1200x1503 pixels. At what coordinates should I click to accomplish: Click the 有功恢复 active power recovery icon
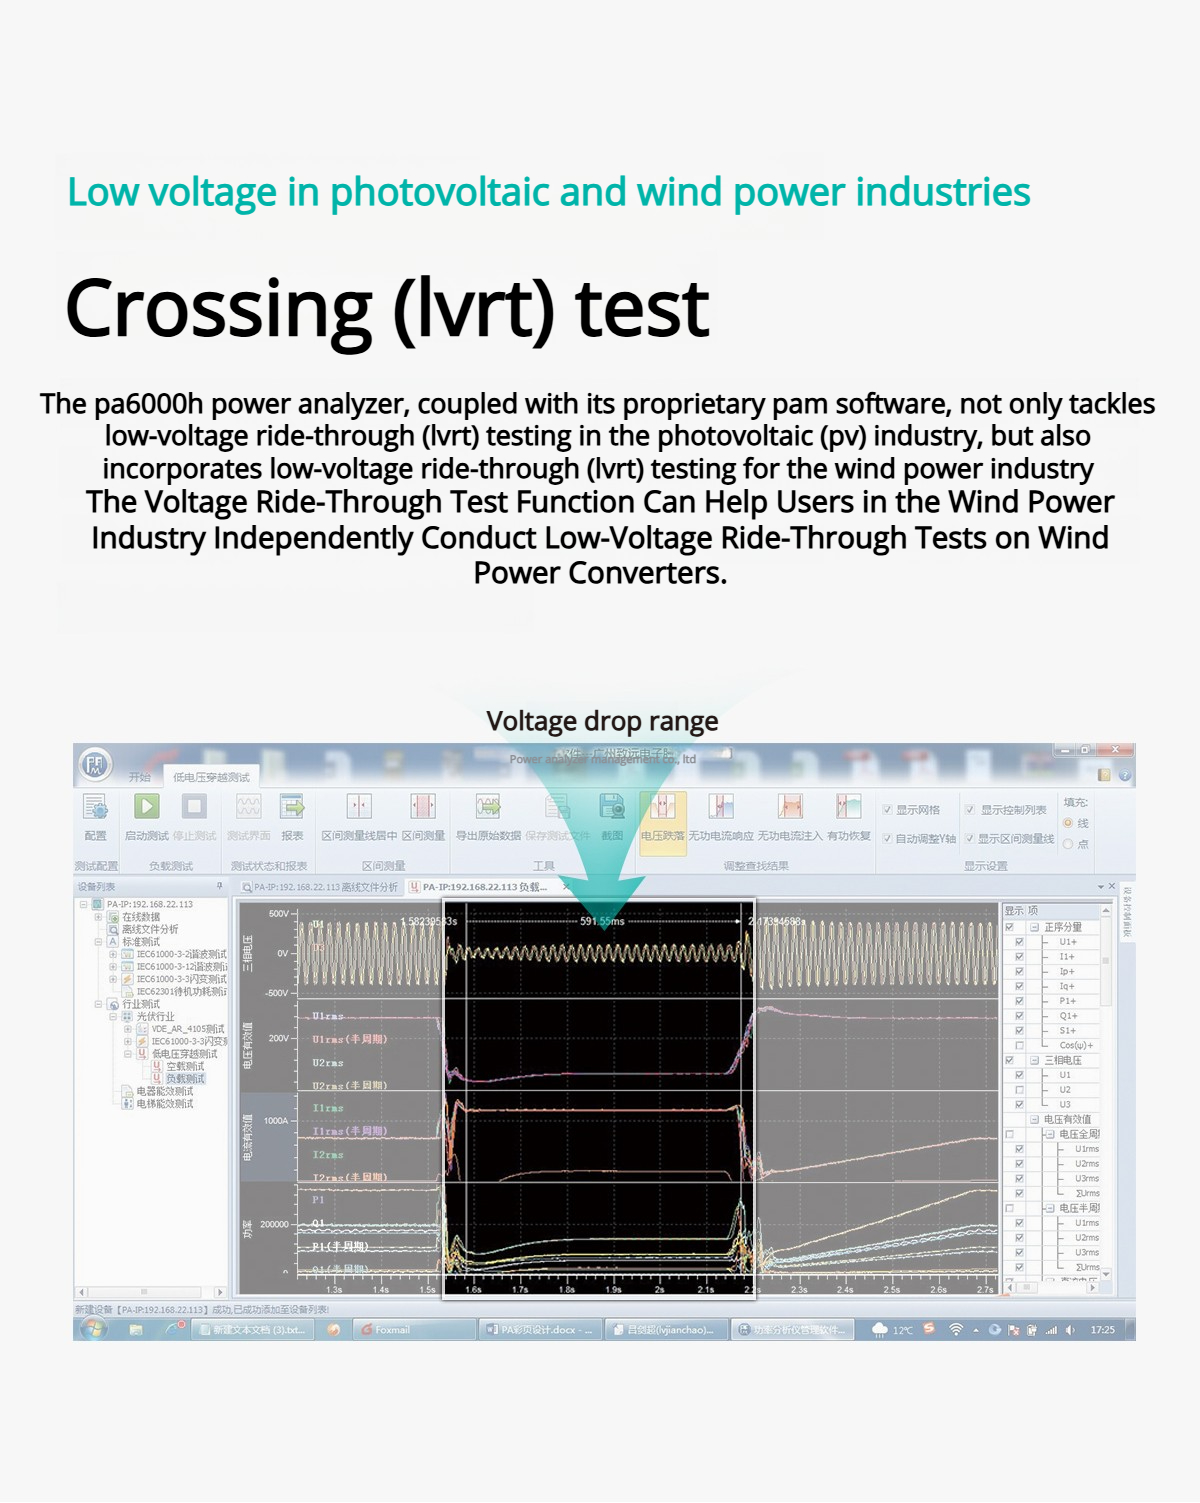tap(848, 807)
